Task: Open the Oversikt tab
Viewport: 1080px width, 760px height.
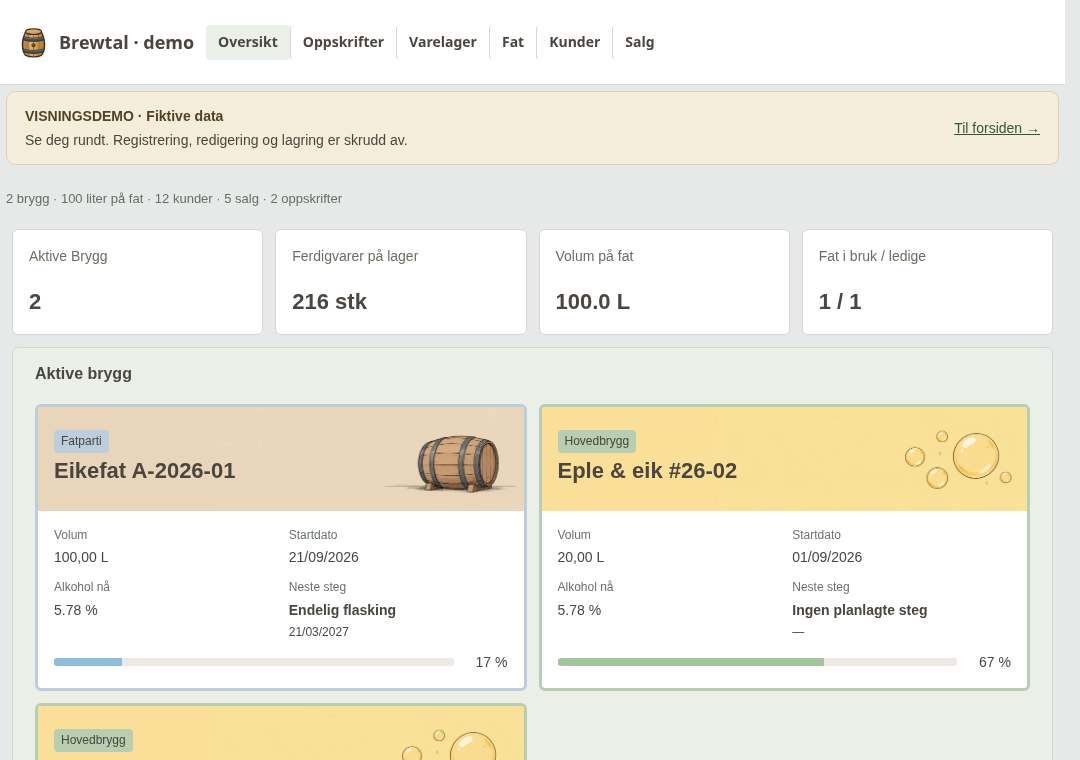Action: (x=248, y=42)
